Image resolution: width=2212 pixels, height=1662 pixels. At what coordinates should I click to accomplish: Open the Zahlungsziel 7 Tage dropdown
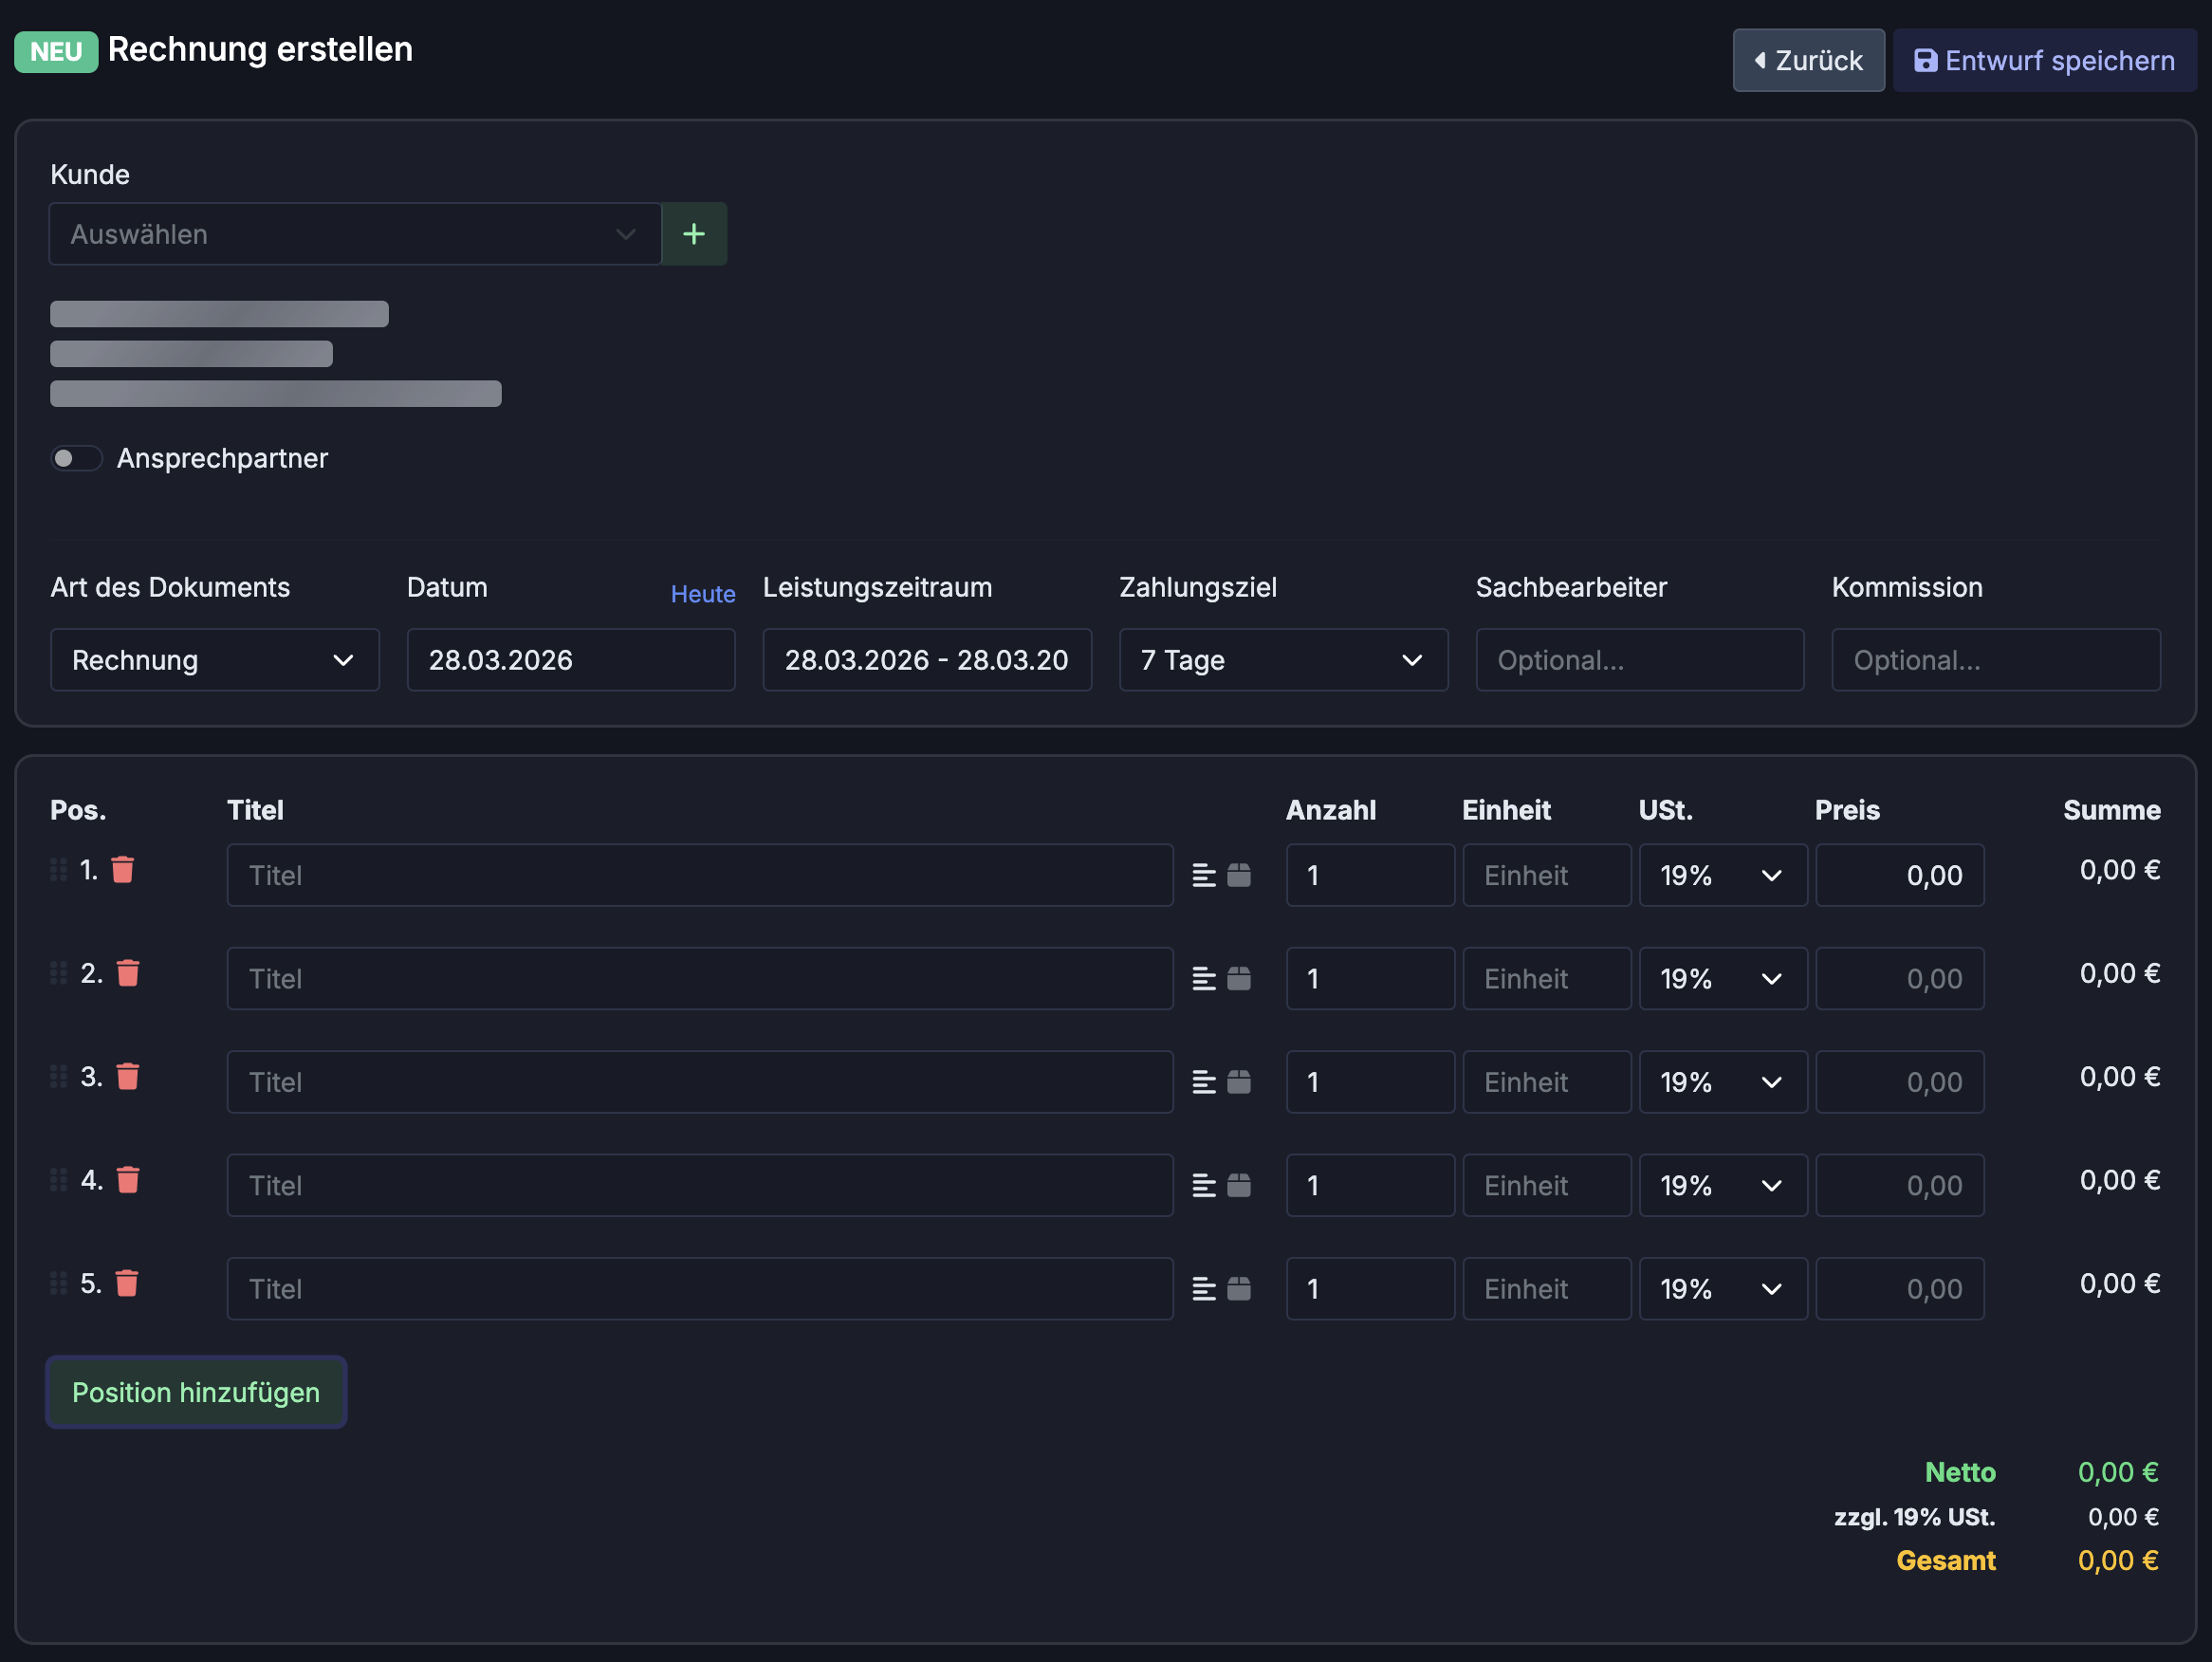[x=1283, y=660]
